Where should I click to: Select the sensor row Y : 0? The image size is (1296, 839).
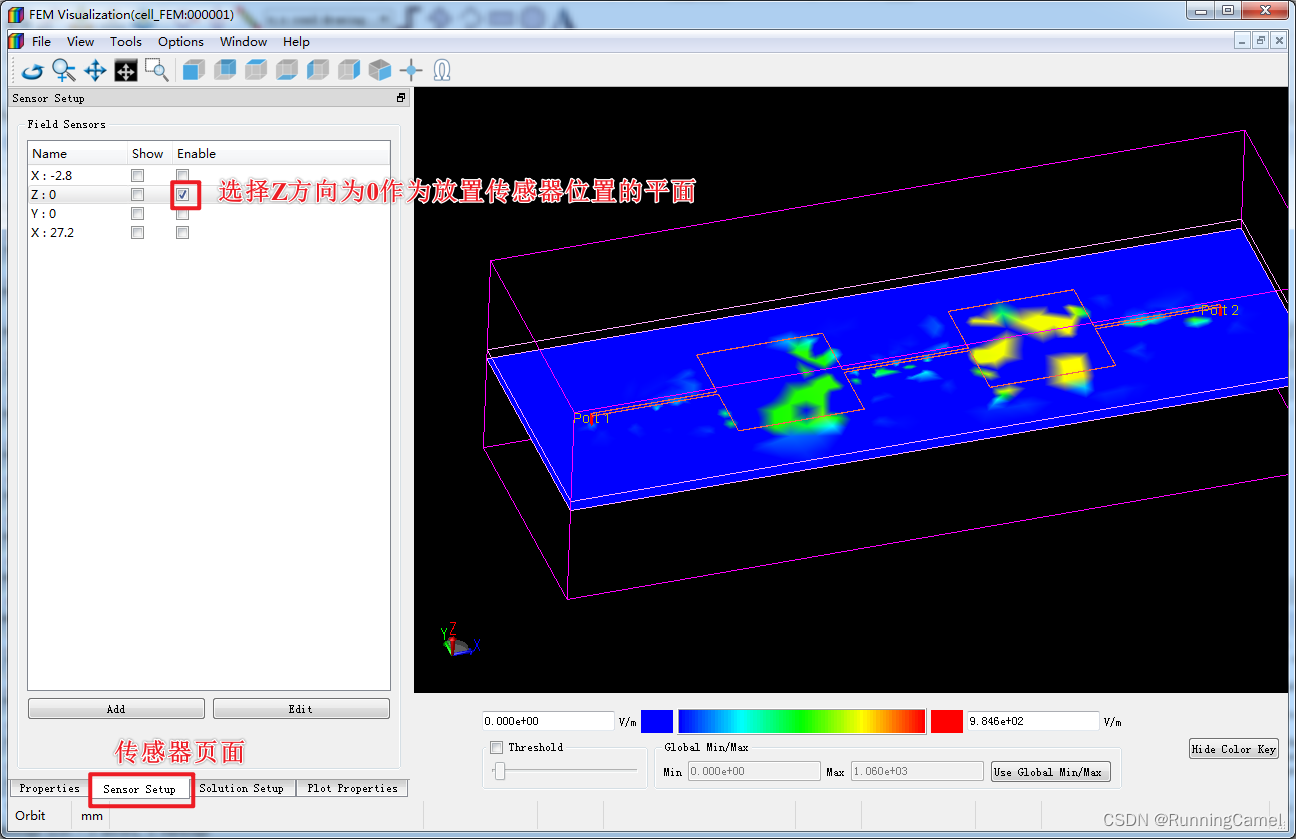(208, 213)
